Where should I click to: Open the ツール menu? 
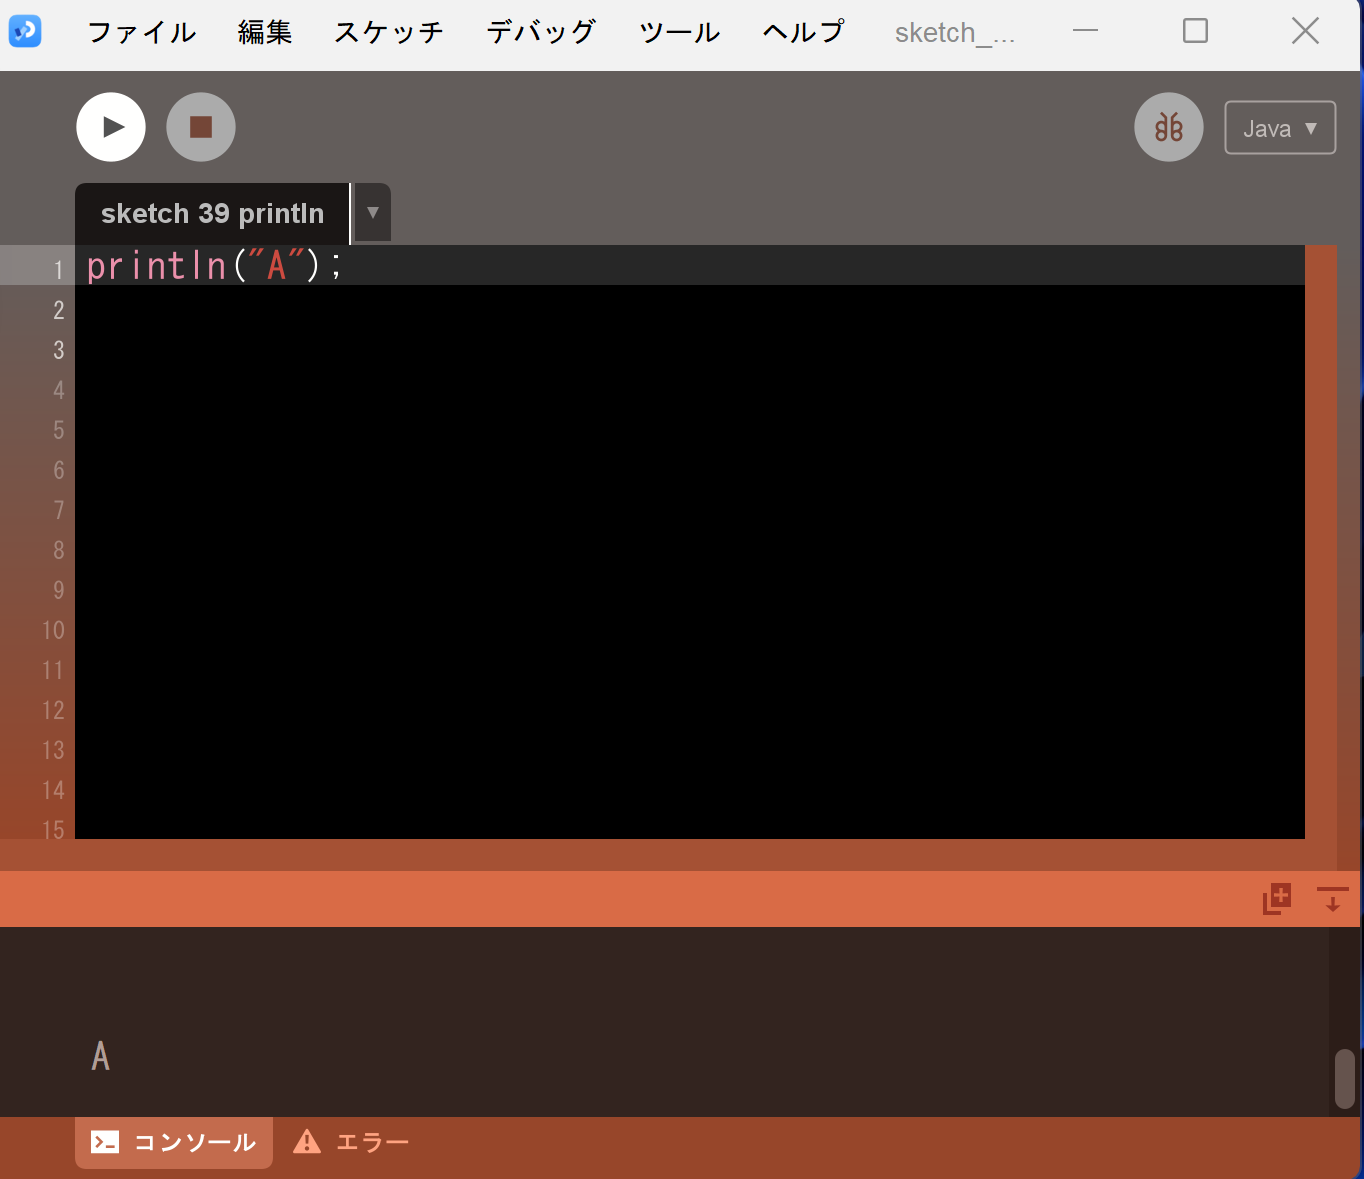[x=679, y=31]
